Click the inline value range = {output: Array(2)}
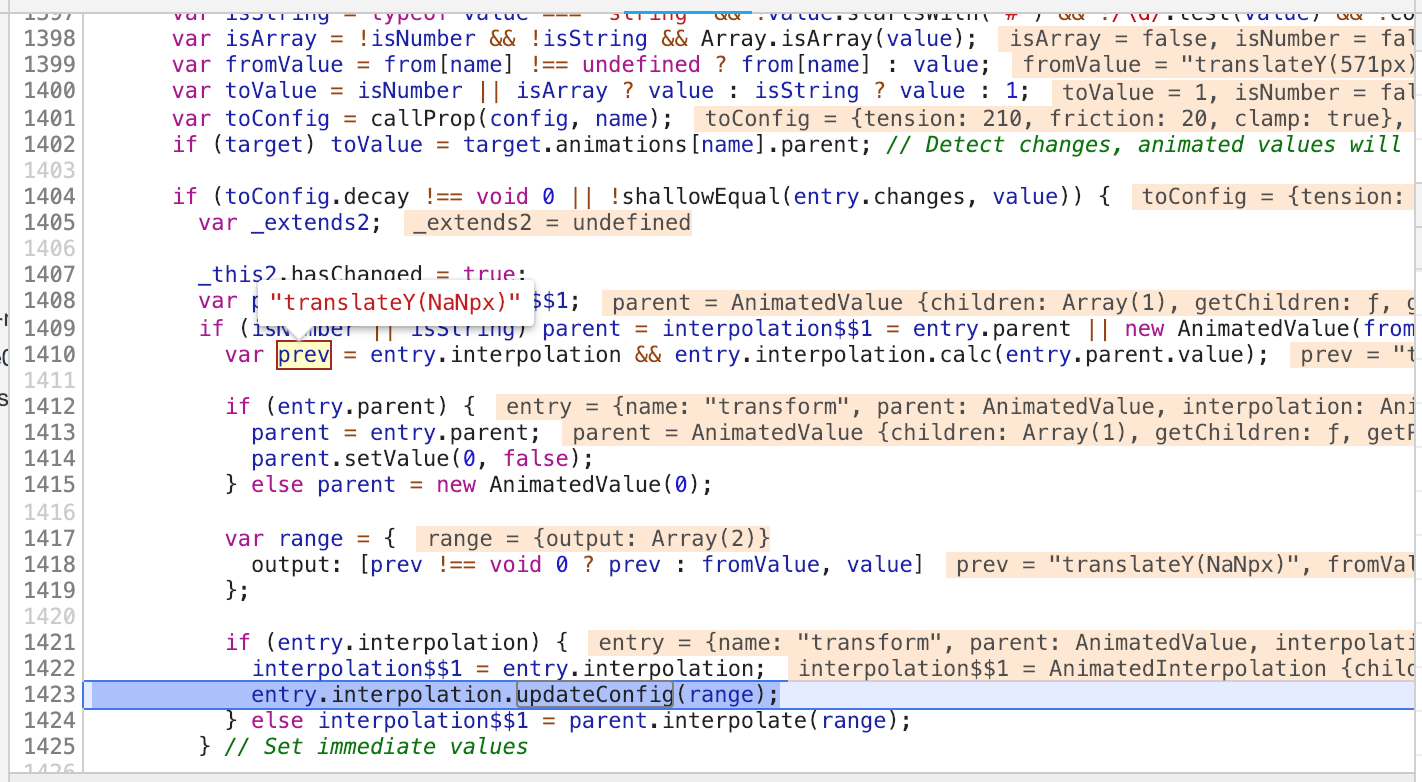This screenshot has width=1422, height=782. [x=596, y=538]
